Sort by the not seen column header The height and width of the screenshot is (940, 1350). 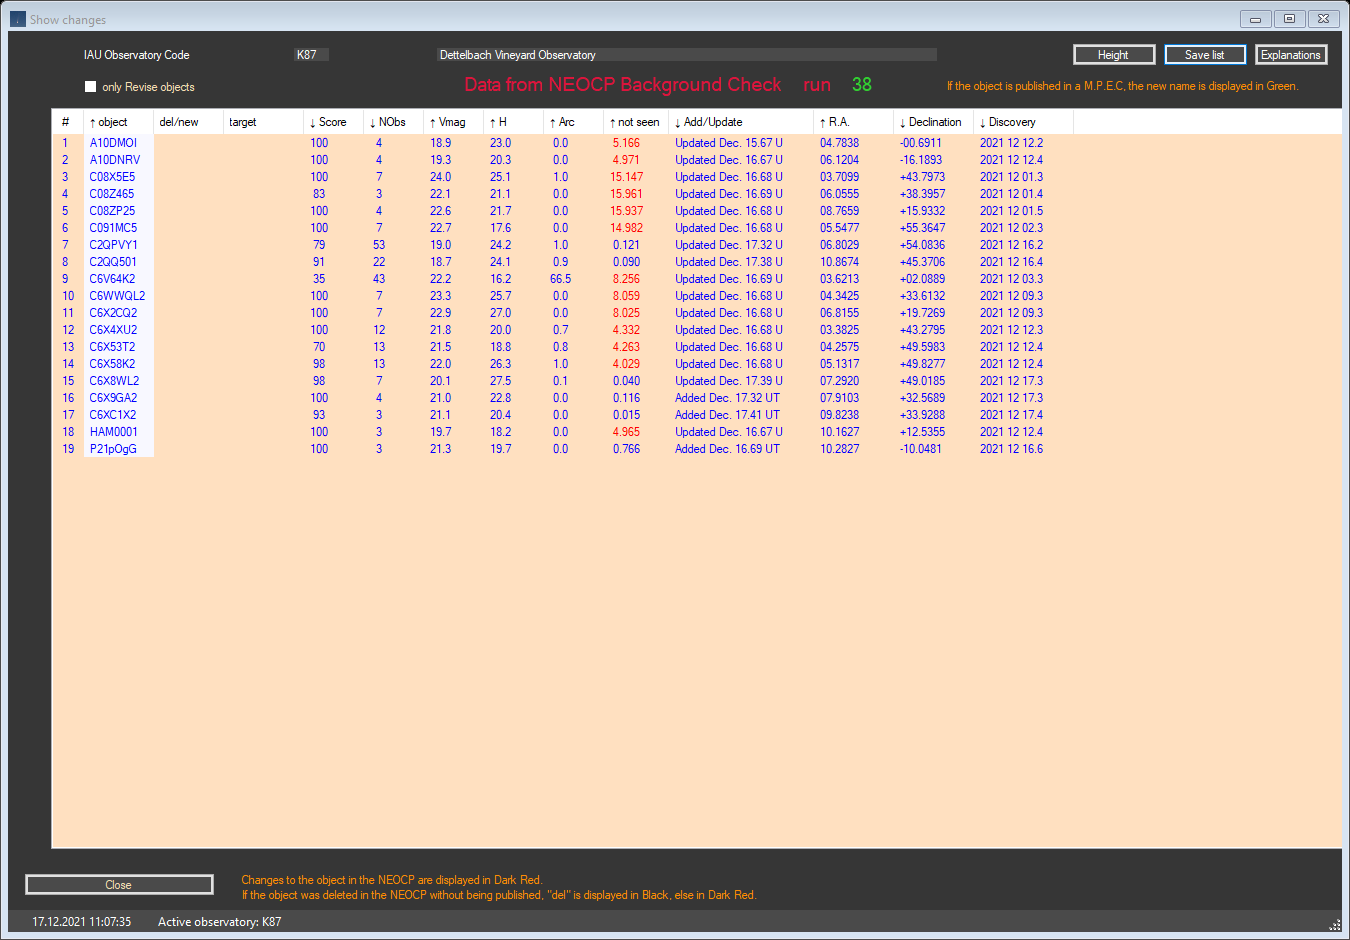pos(636,122)
